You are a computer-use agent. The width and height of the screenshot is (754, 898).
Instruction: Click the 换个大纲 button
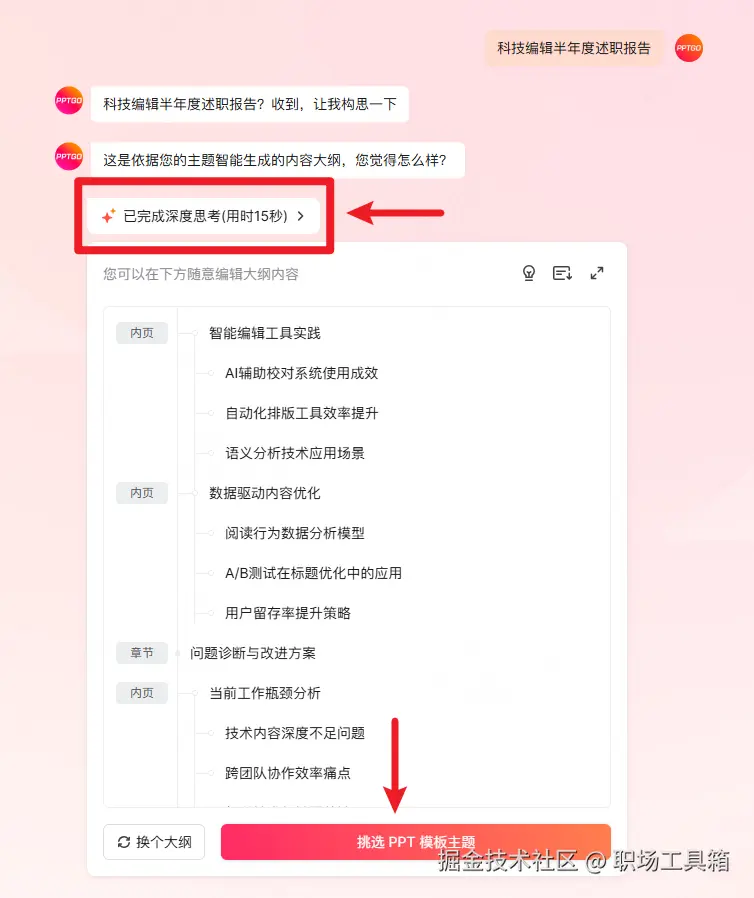click(x=154, y=842)
